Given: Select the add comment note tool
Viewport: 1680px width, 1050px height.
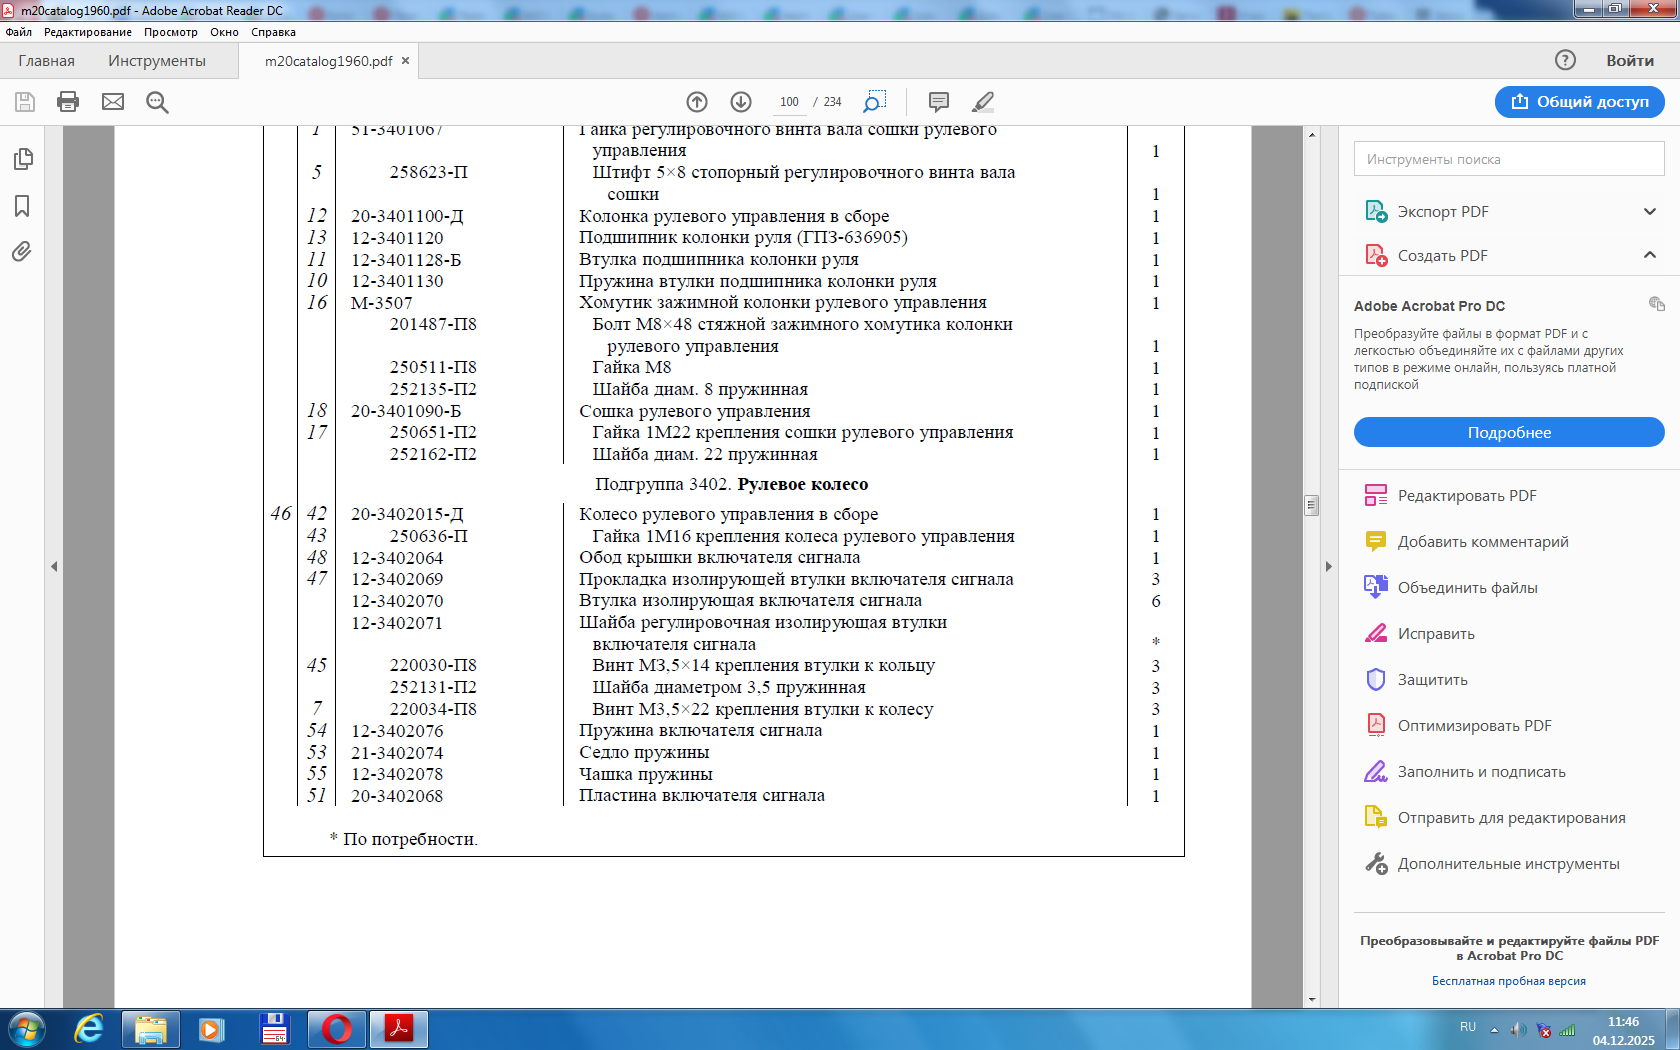Looking at the screenshot, I should point(938,102).
